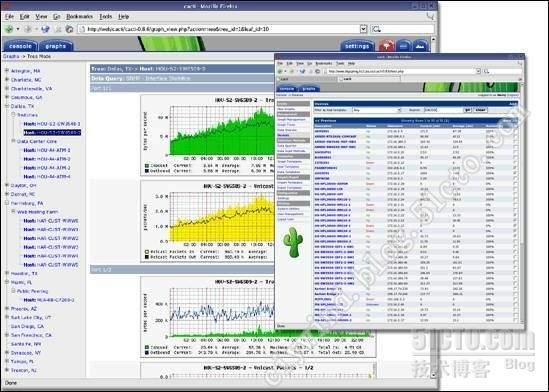
Task: Click the Search text field in the front window filter
Action: (x=443, y=110)
